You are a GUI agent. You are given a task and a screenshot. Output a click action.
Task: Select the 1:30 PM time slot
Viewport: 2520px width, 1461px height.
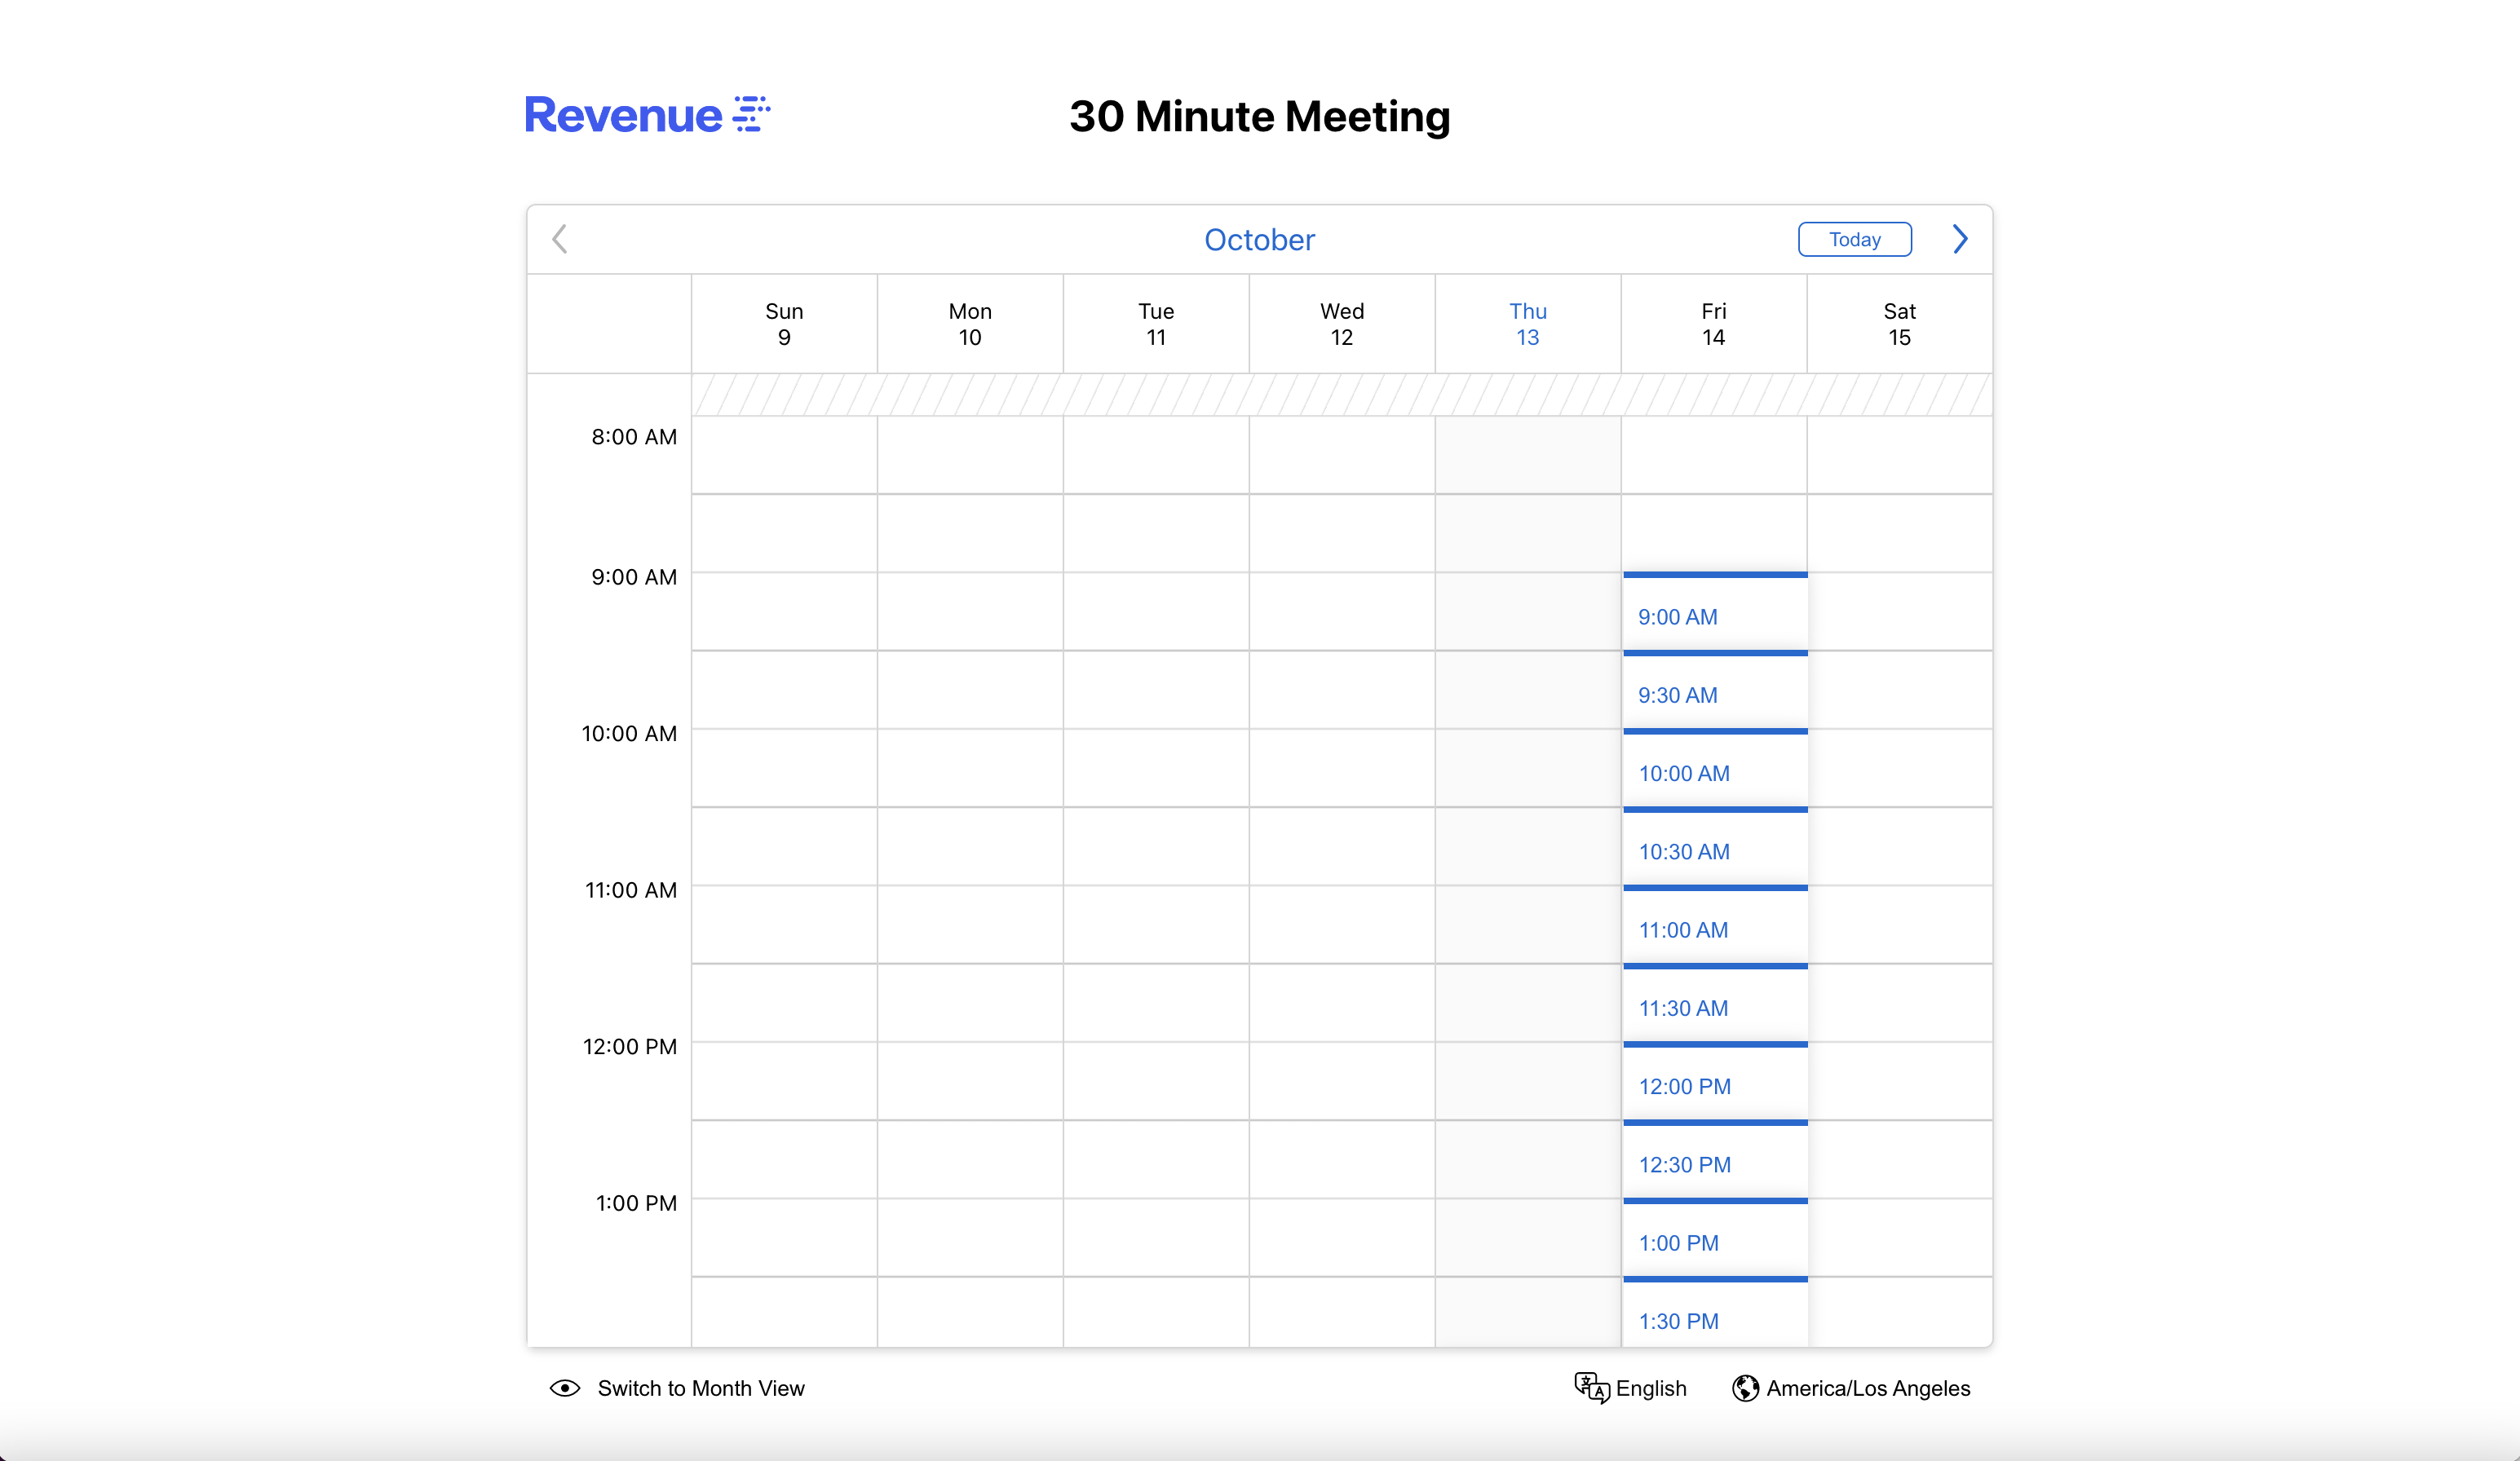1714,1320
